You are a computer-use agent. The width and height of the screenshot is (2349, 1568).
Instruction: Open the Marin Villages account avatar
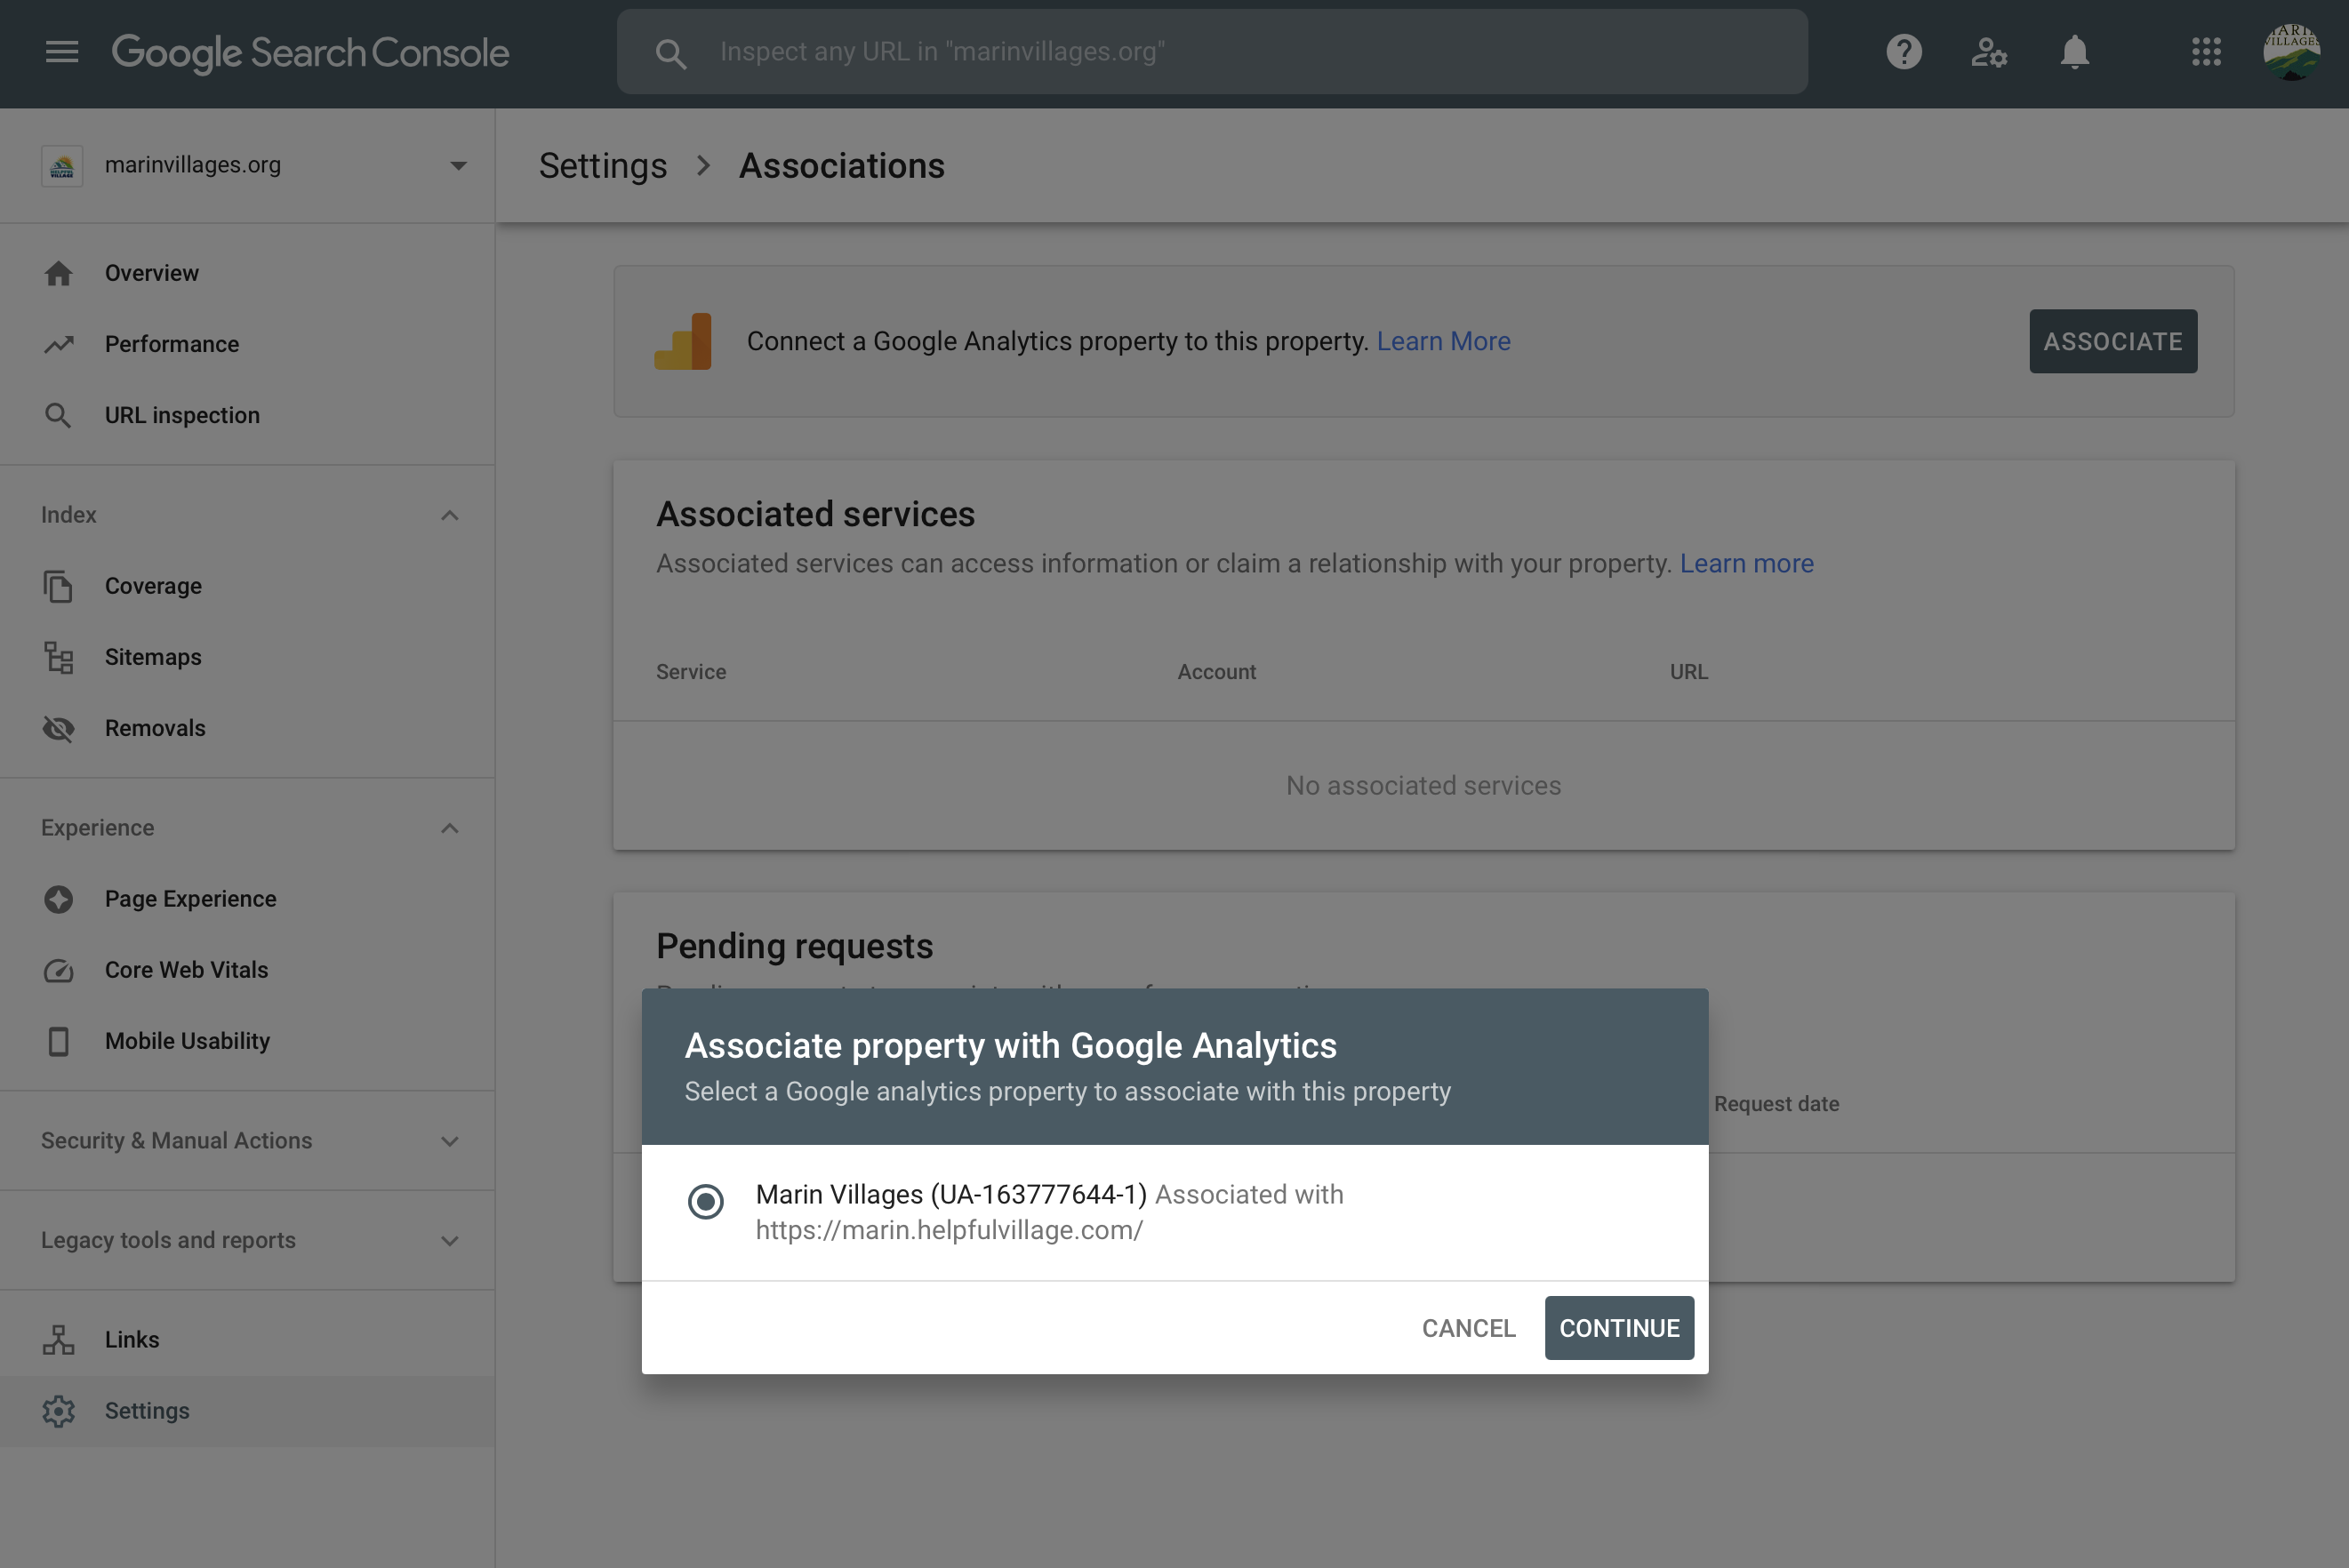[2291, 52]
